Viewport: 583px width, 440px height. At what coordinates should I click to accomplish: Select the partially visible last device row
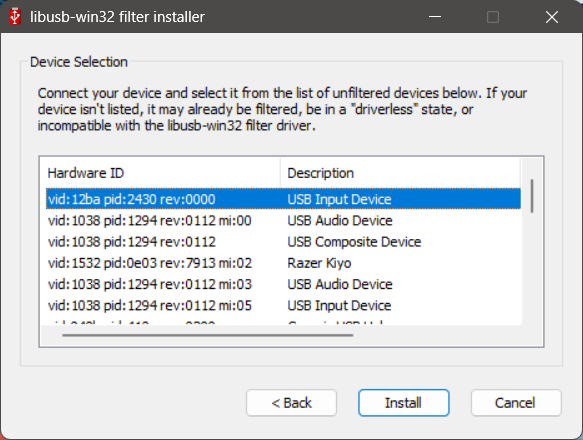coord(283,322)
